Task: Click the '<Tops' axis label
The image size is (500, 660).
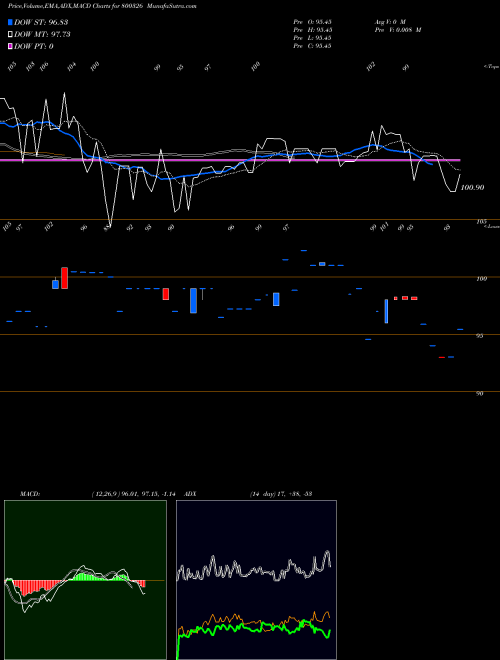Action: pos(491,67)
